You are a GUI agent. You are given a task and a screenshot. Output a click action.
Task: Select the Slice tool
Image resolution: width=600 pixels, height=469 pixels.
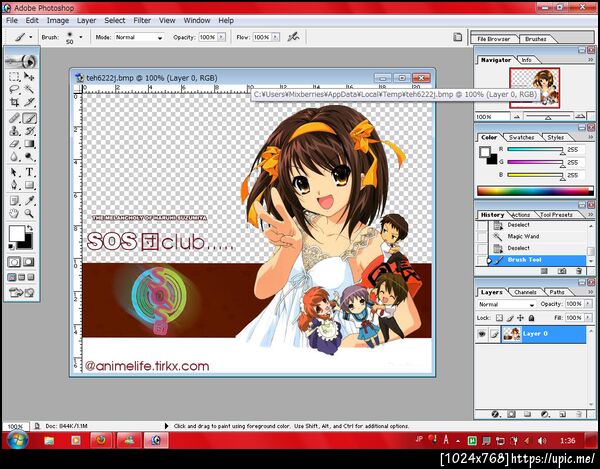coord(29,102)
